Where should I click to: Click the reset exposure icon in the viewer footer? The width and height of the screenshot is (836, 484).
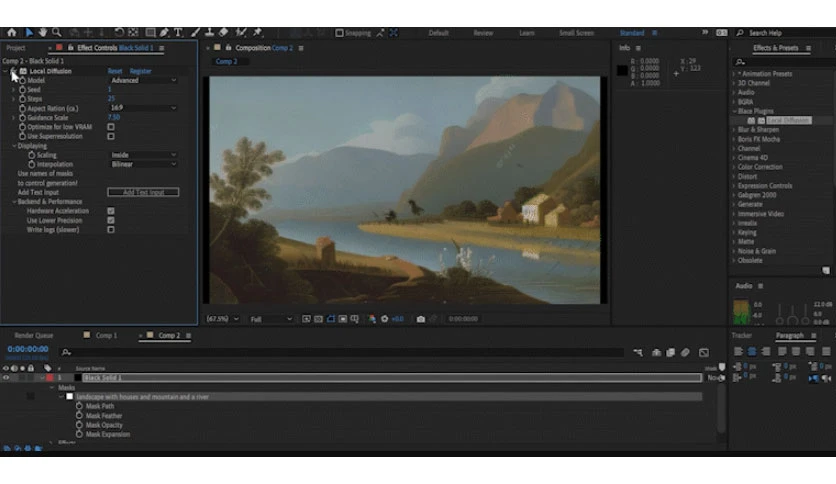pyautogui.click(x=384, y=319)
